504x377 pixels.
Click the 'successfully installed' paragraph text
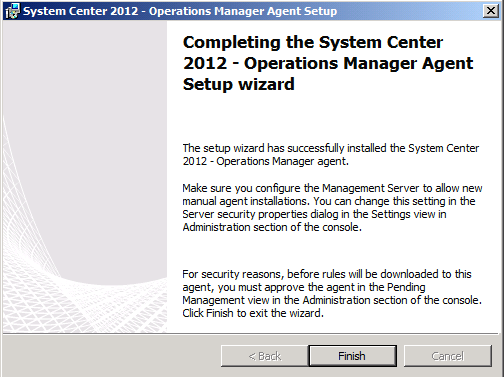(x=331, y=154)
